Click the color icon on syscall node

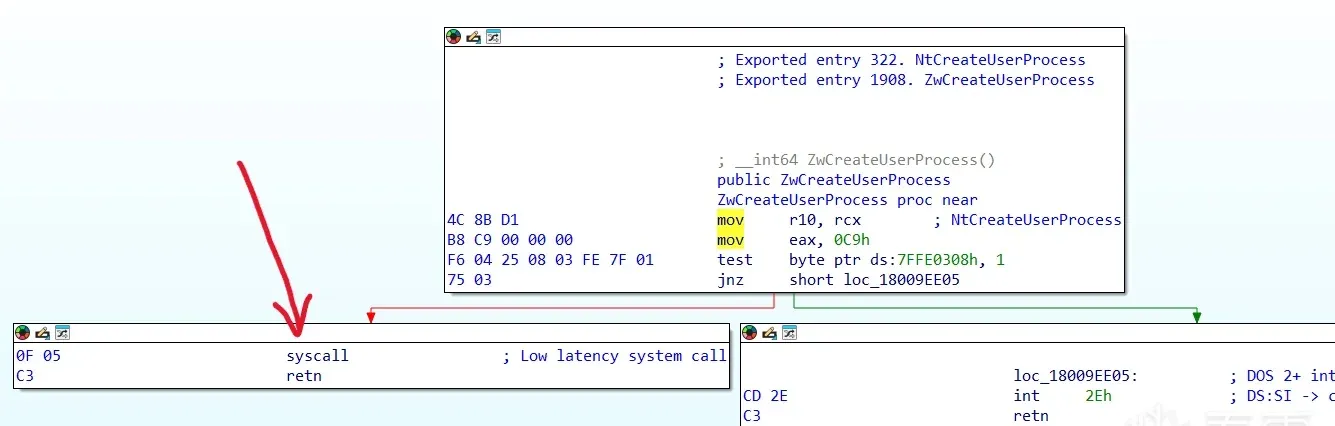pyautogui.click(x=22, y=332)
